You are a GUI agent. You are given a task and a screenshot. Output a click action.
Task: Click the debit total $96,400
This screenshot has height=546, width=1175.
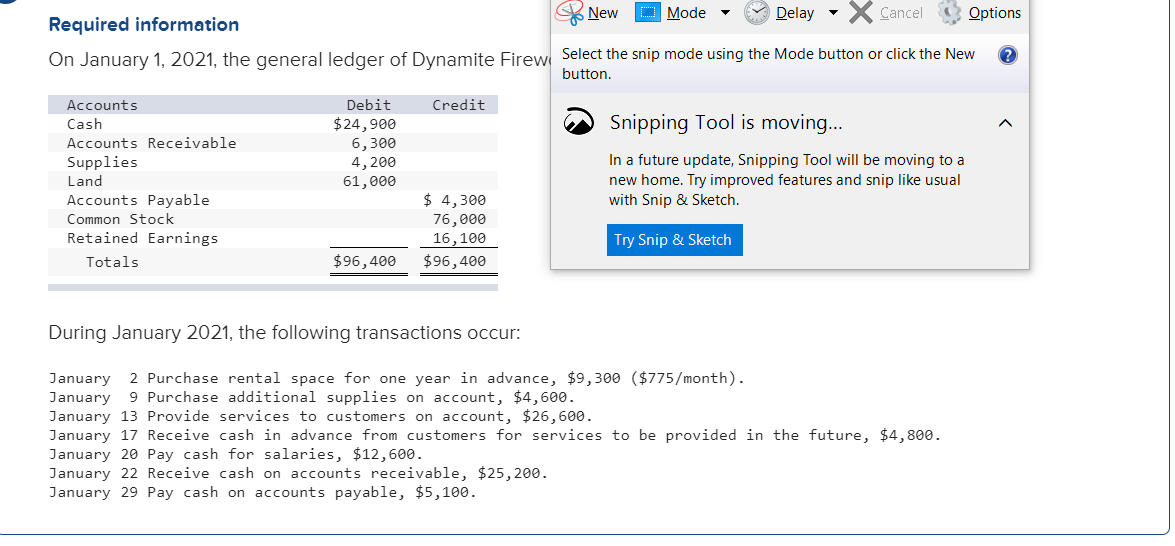coord(364,261)
